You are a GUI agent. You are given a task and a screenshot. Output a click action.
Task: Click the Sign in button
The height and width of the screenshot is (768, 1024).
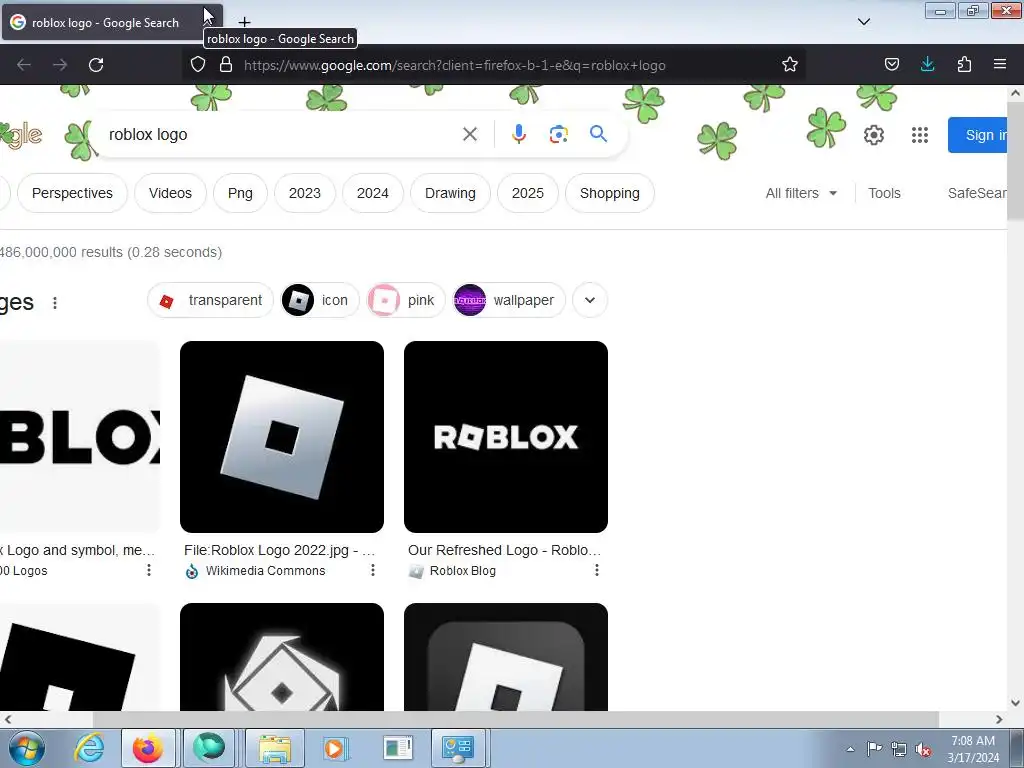pyautogui.click(x=978, y=135)
